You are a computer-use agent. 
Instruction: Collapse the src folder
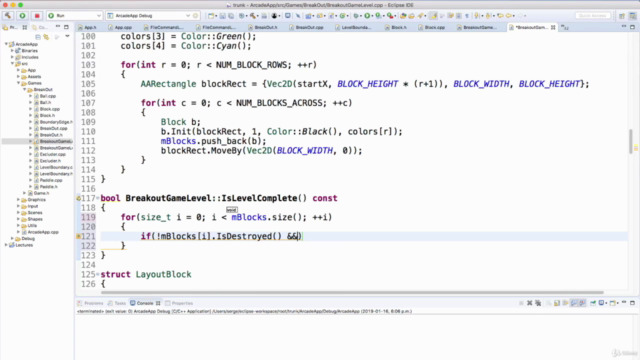[x=12, y=64]
